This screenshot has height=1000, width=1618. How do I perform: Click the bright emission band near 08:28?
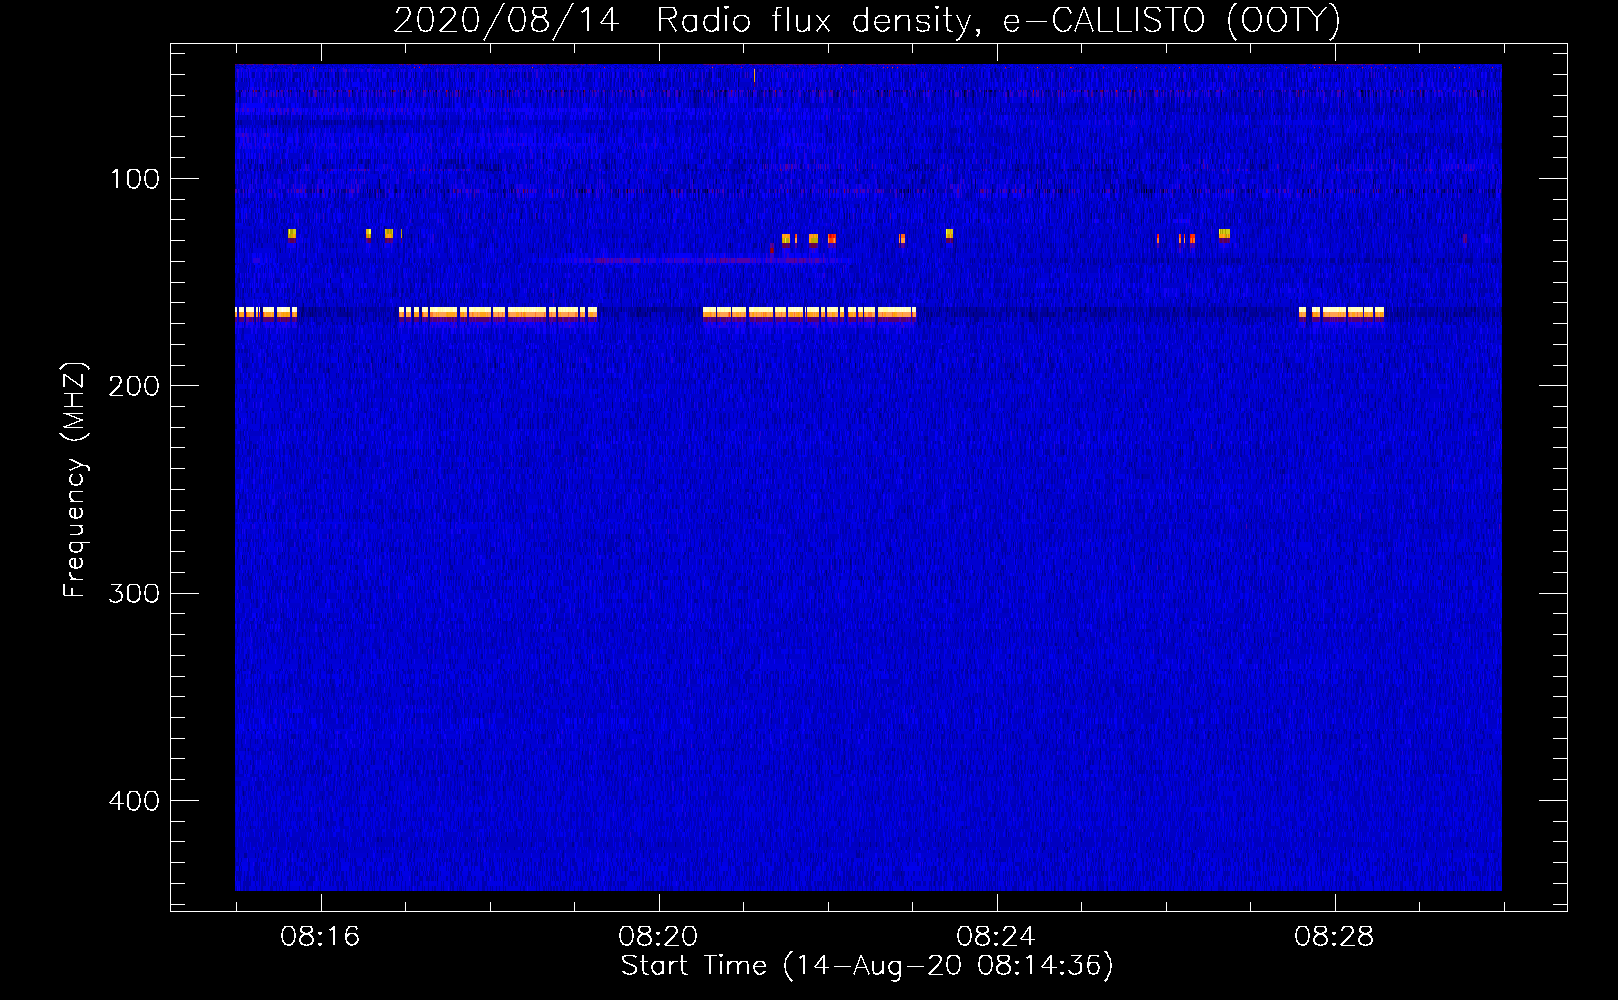click(x=1341, y=313)
